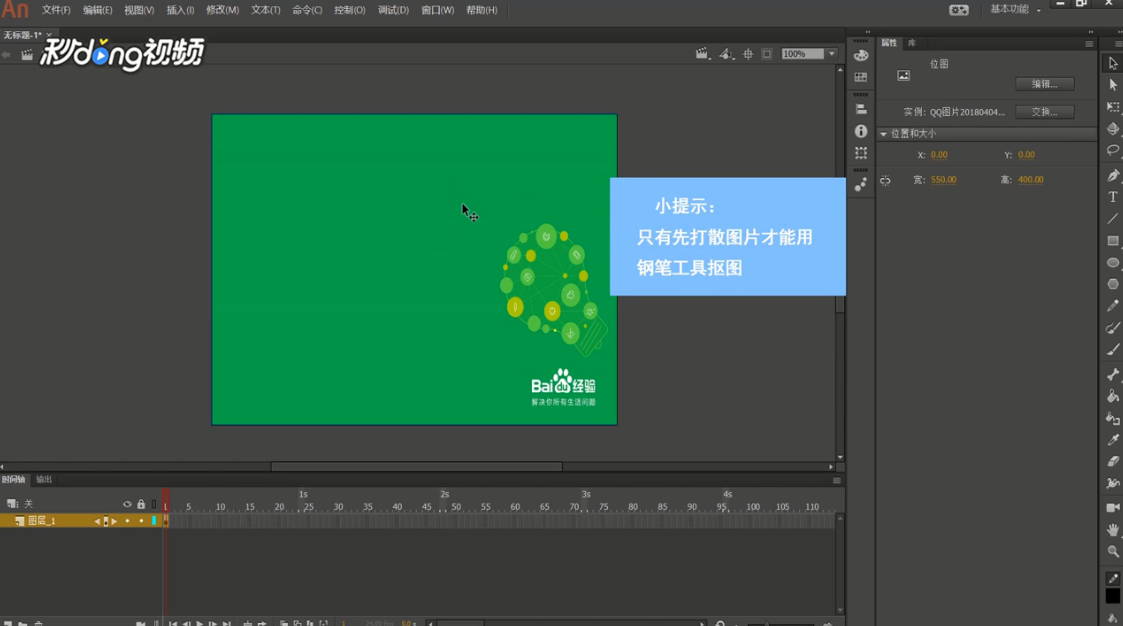This screenshot has height=626, width=1123.
Task: Open the Transform panel icon
Action: pyautogui.click(x=861, y=153)
